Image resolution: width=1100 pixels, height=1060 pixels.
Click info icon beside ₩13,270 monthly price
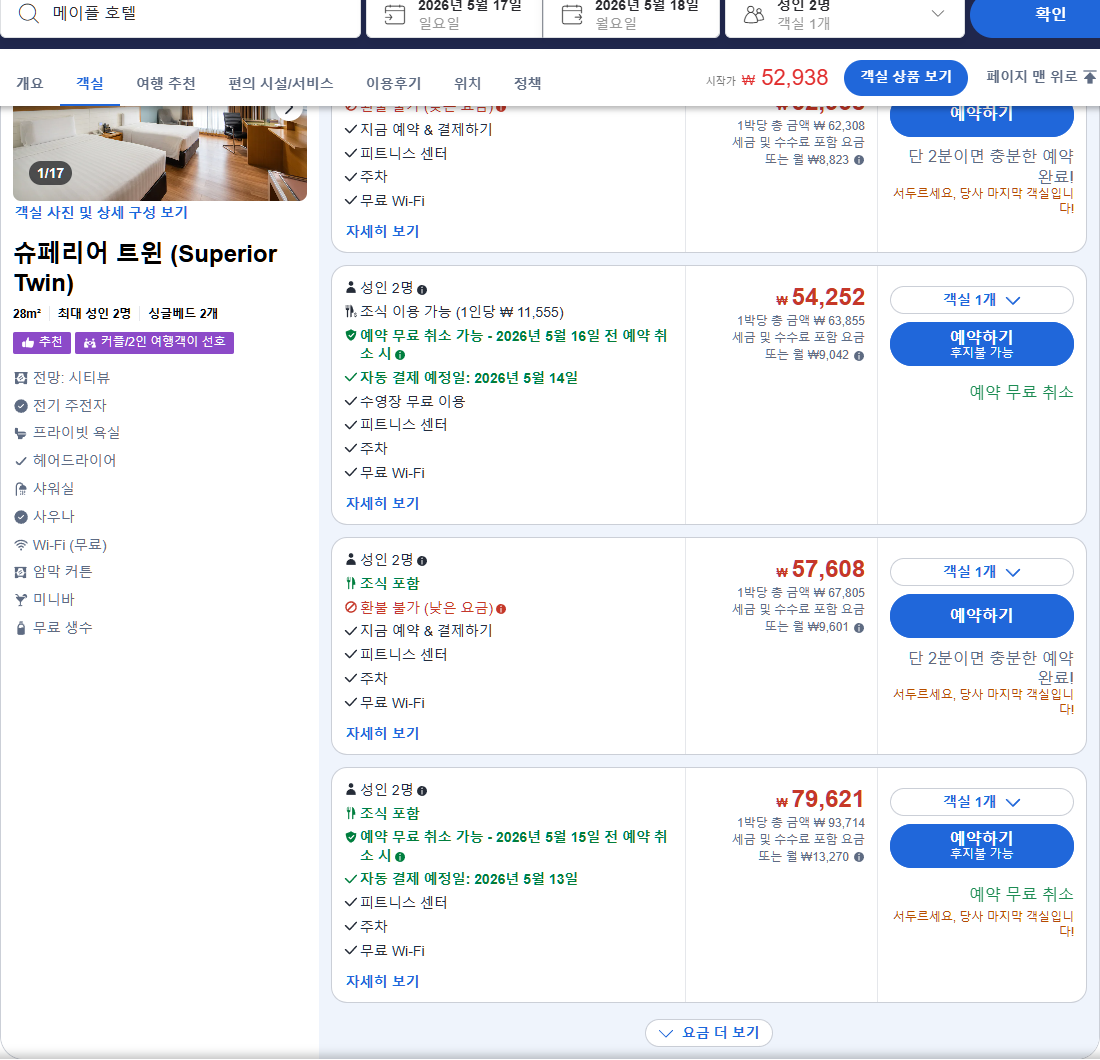pyautogui.click(x=859, y=857)
